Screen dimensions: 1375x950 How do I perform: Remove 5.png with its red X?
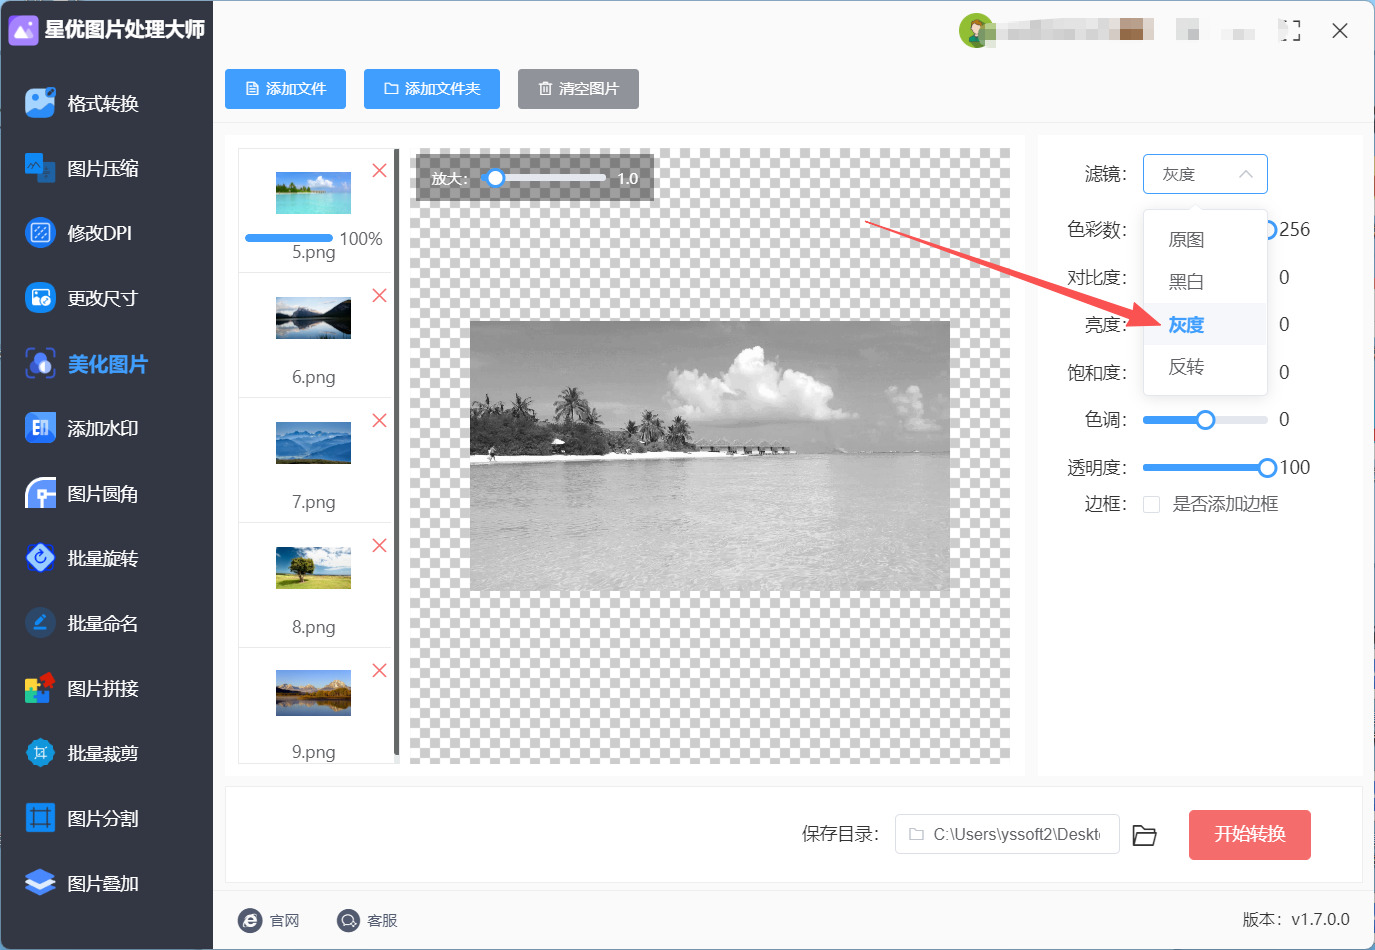point(379,171)
